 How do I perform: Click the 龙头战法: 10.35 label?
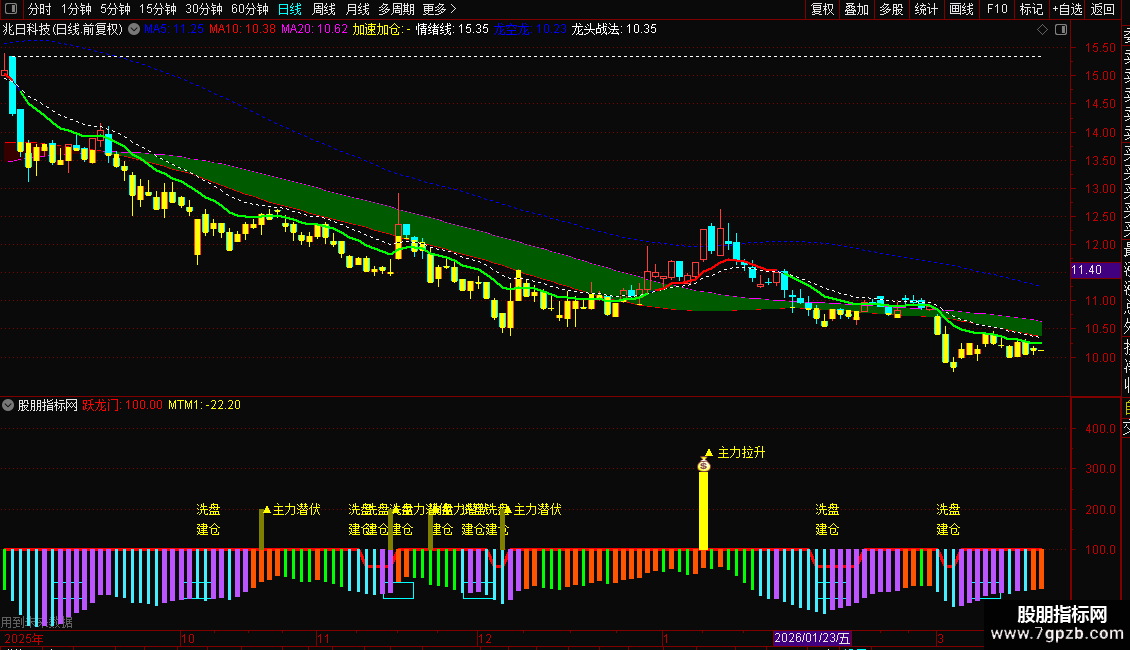614,30
